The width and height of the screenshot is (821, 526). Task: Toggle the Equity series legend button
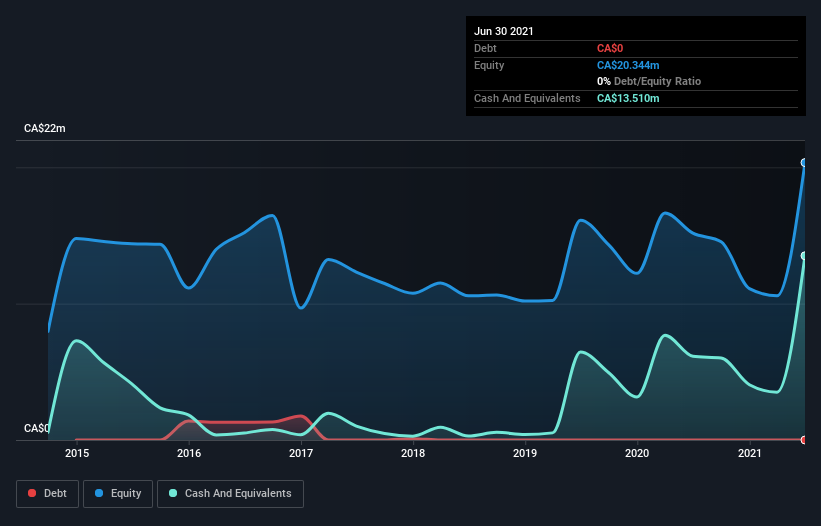tap(118, 494)
